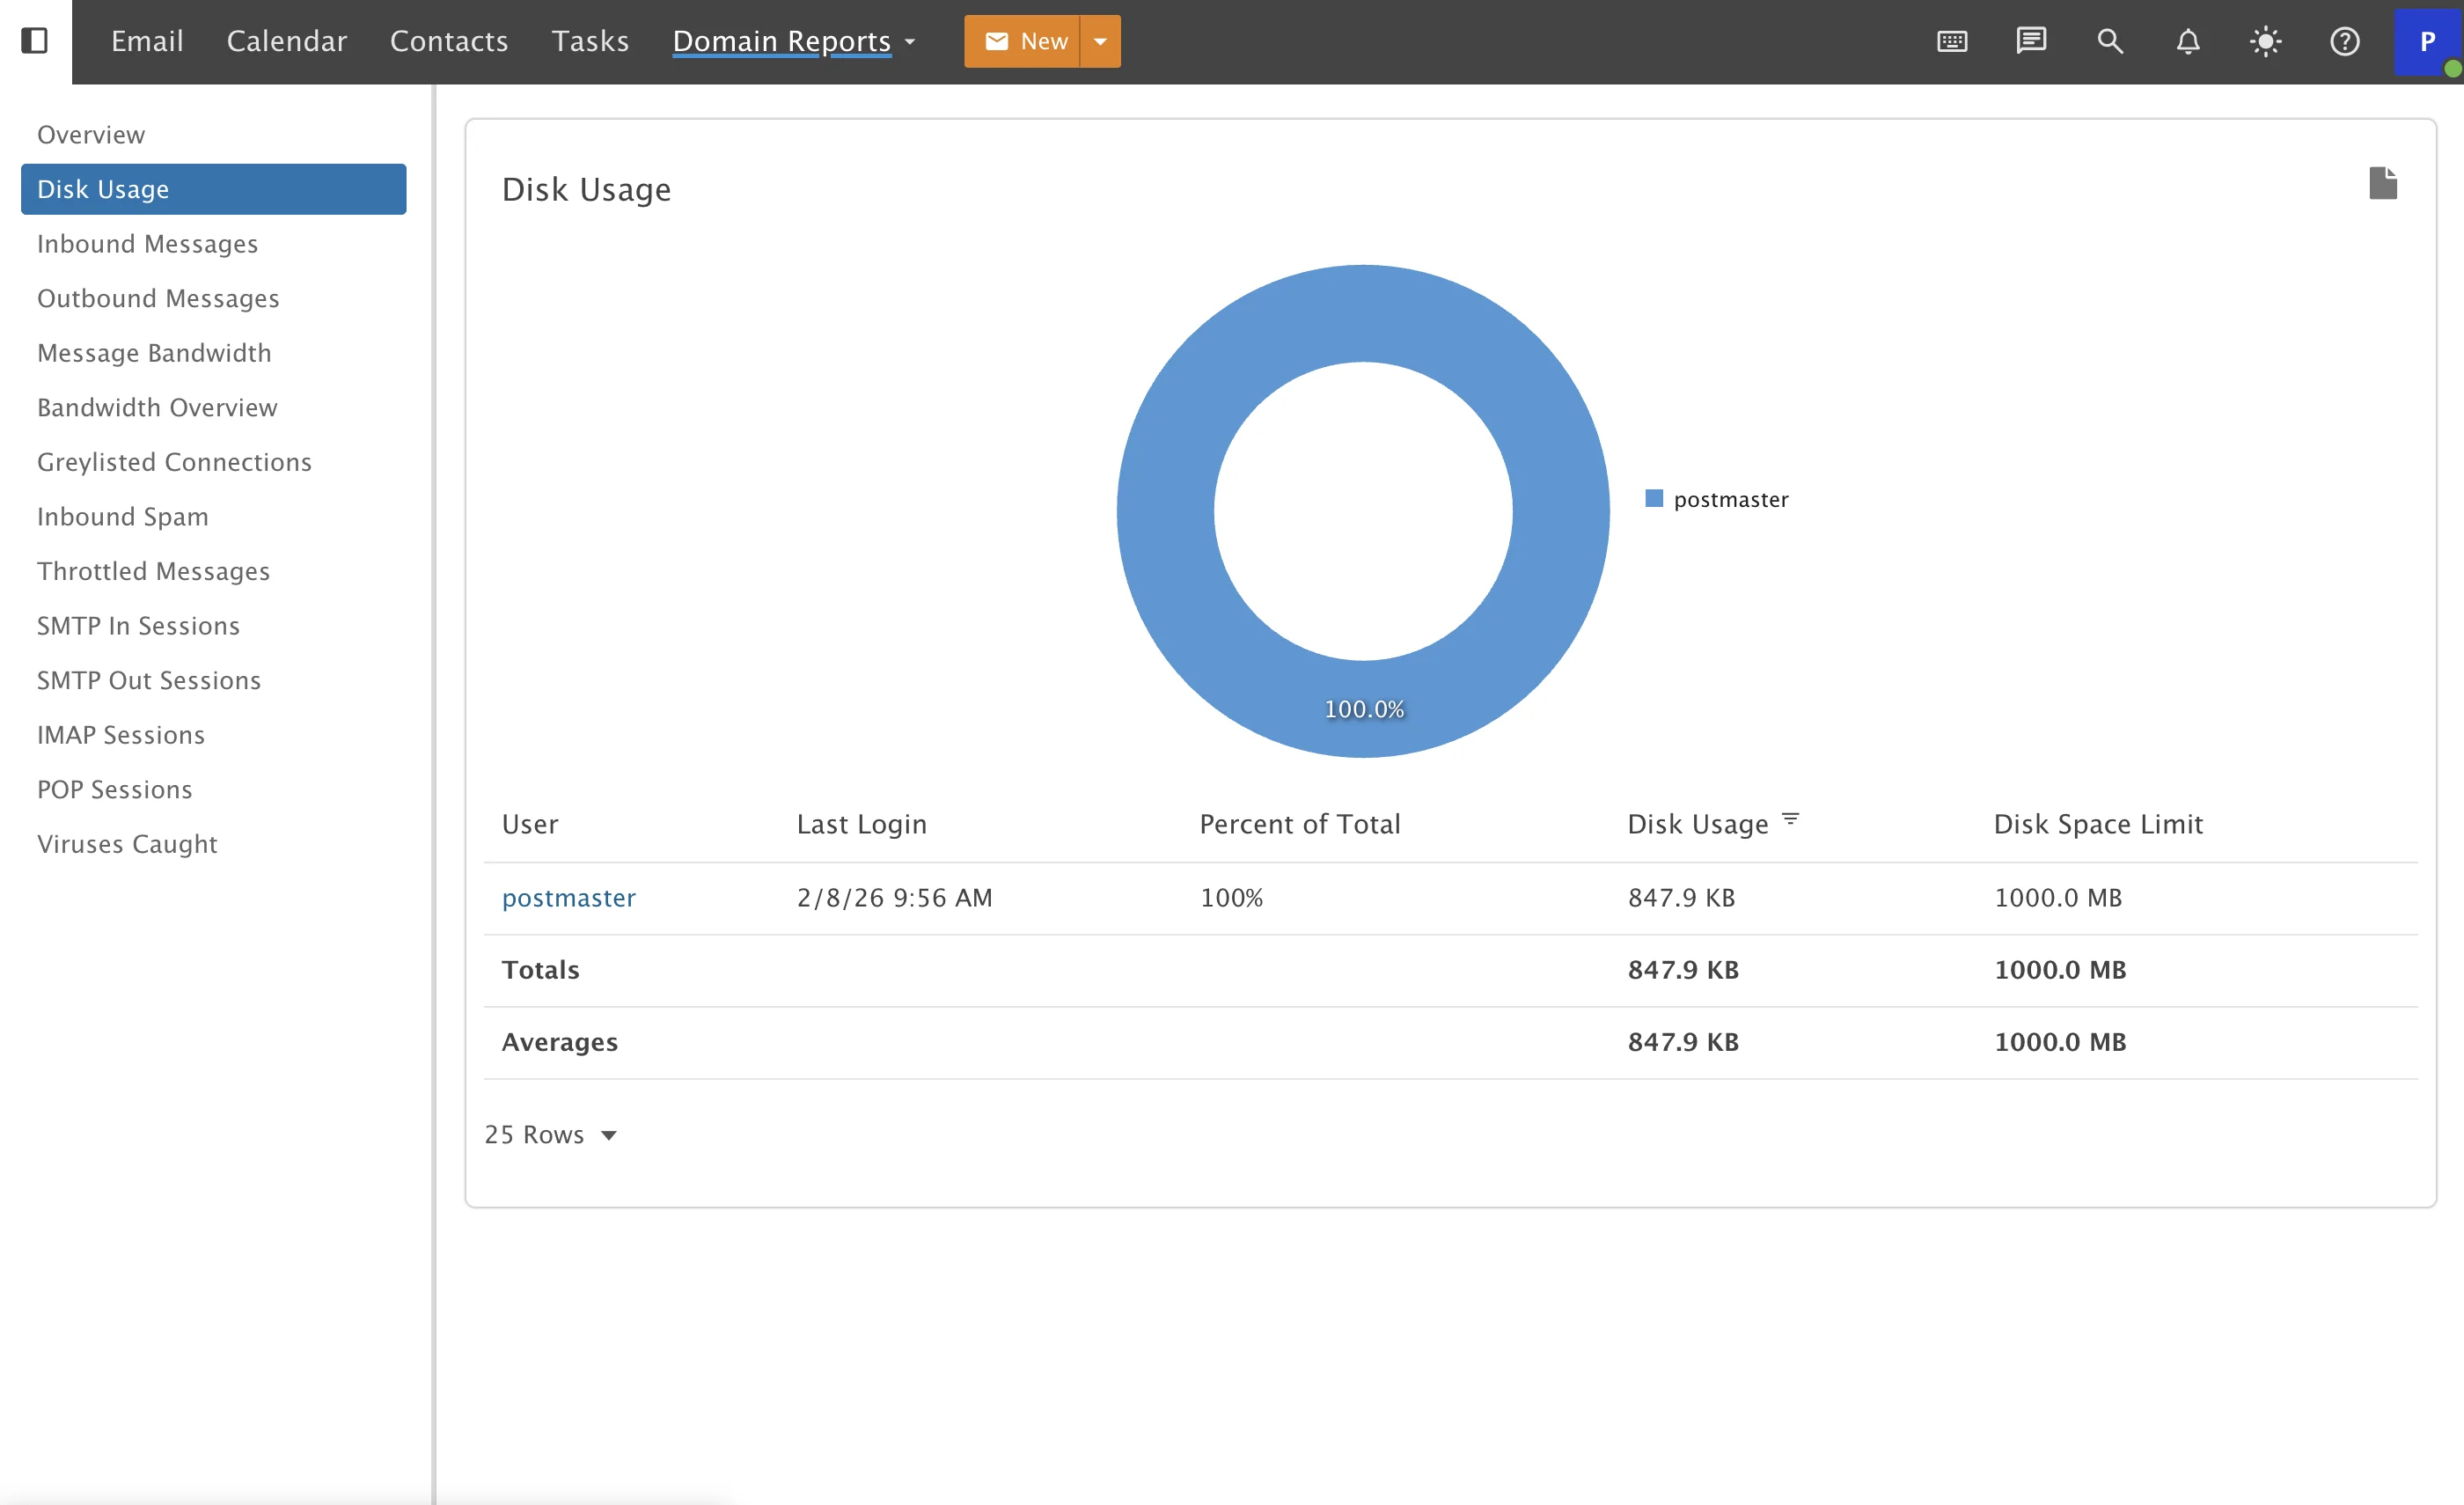
Task: Change the 25 Rows page size dropdown
Action: coord(551,1134)
